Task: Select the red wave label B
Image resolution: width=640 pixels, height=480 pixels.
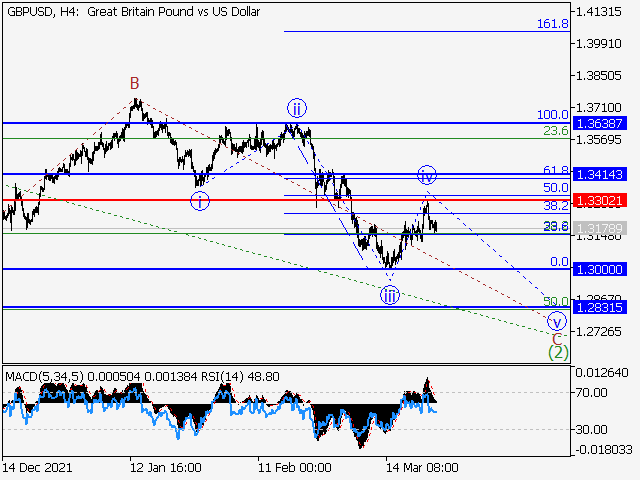Action: tap(135, 84)
